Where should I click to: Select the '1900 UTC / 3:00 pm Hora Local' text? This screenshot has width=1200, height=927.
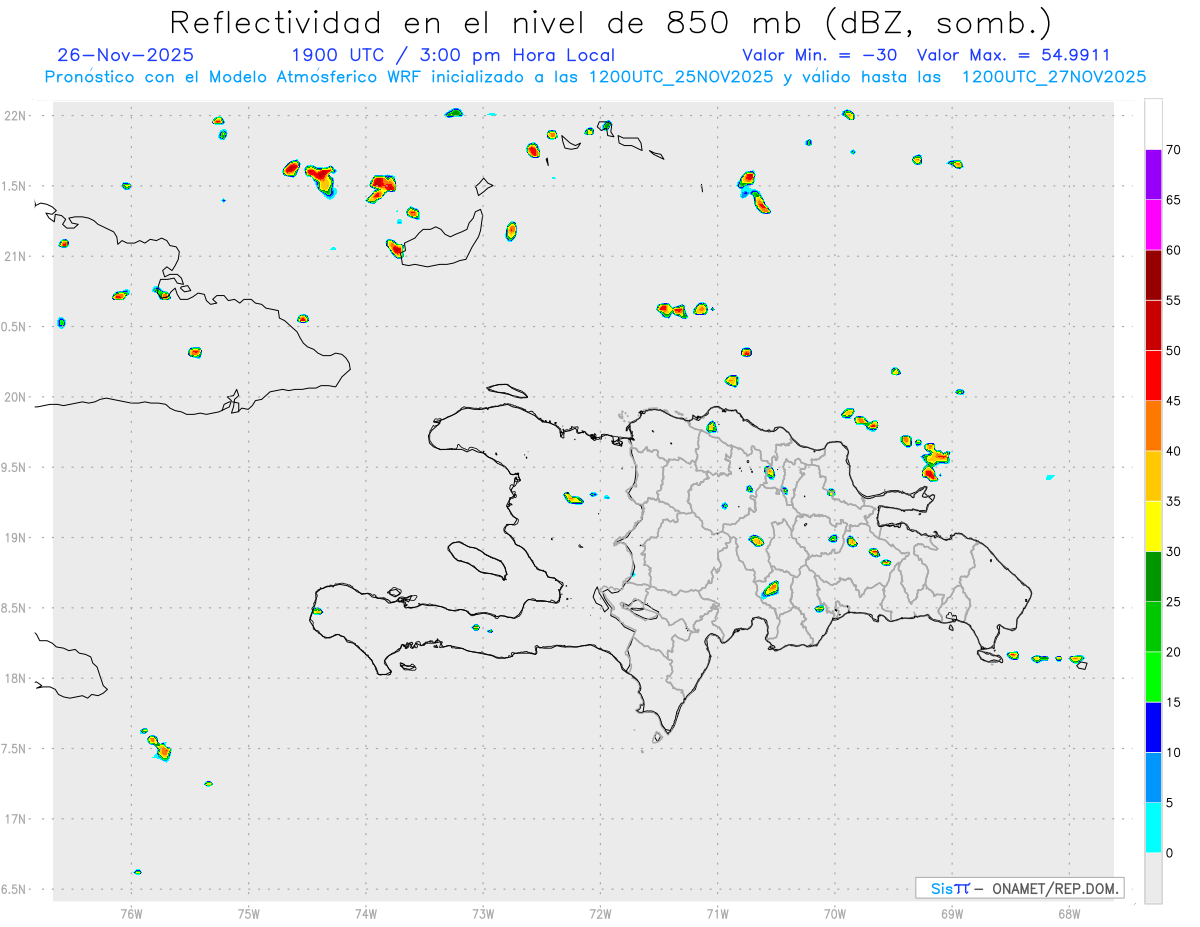coord(453,55)
